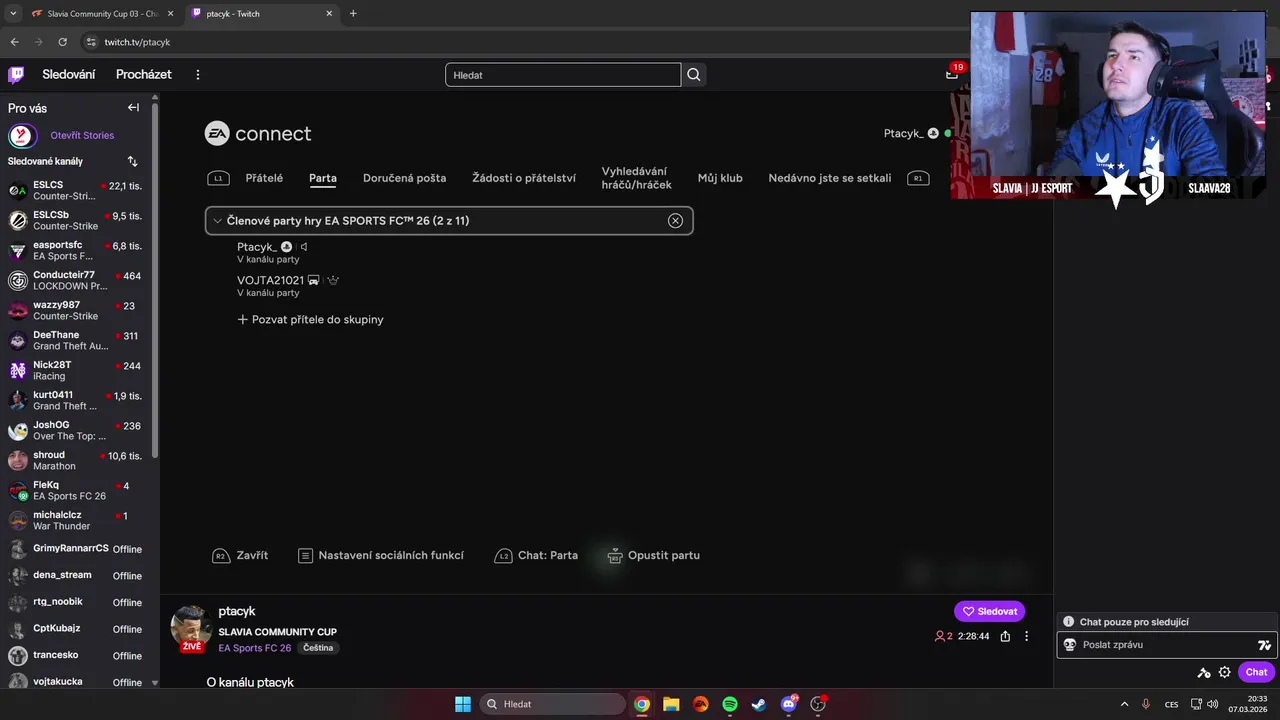Open File Explorer from taskbar
Viewport: 1280px width, 720px height.
[x=671, y=704]
